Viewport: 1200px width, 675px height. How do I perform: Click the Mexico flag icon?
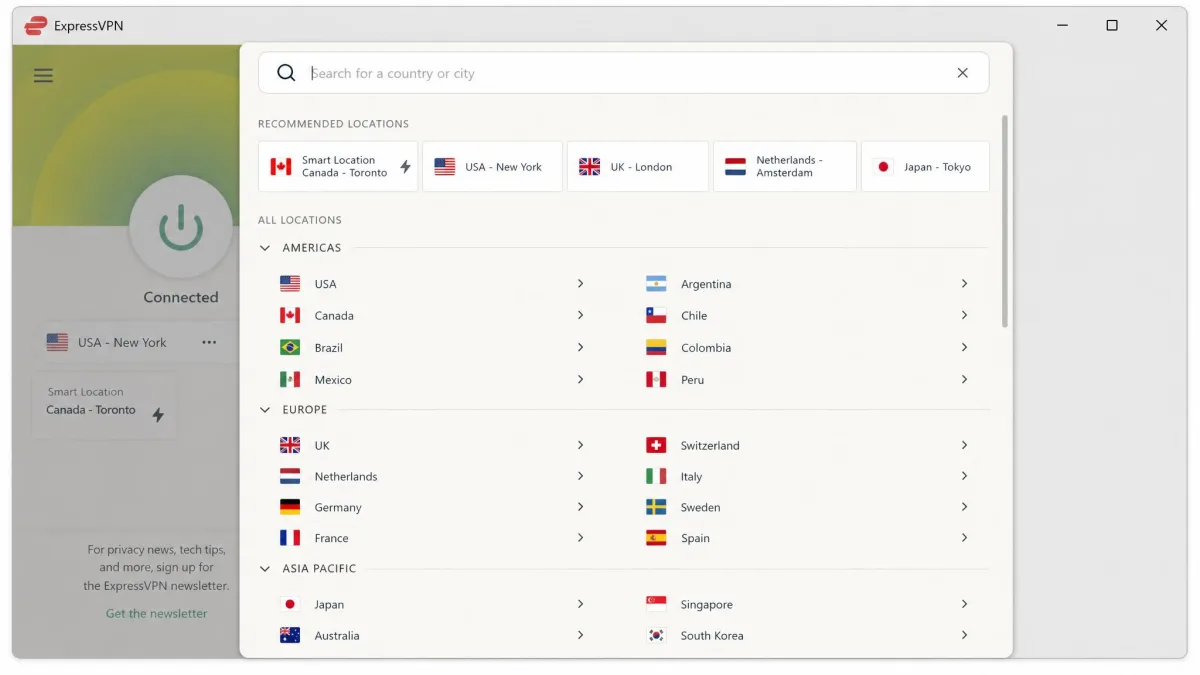coord(290,379)
